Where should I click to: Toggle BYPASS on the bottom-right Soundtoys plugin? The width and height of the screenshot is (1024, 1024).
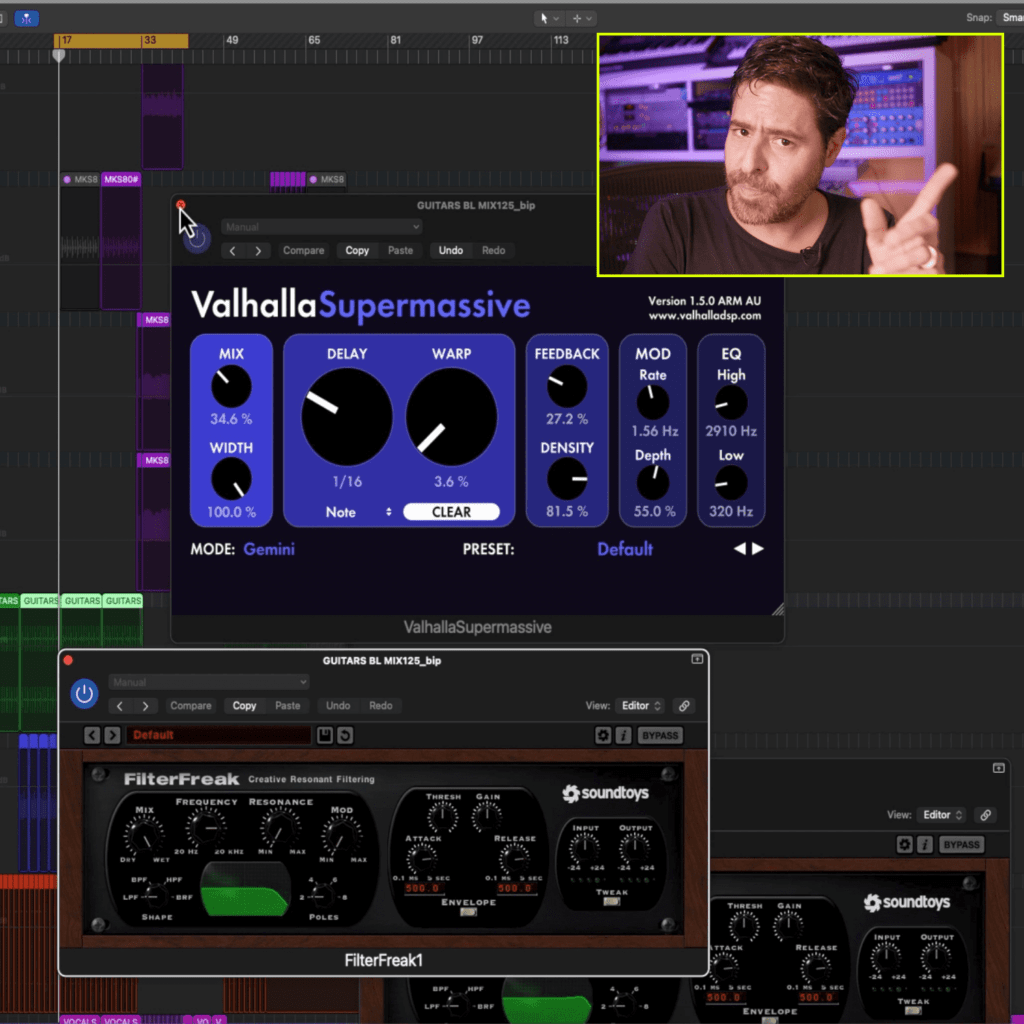(961, 844)
